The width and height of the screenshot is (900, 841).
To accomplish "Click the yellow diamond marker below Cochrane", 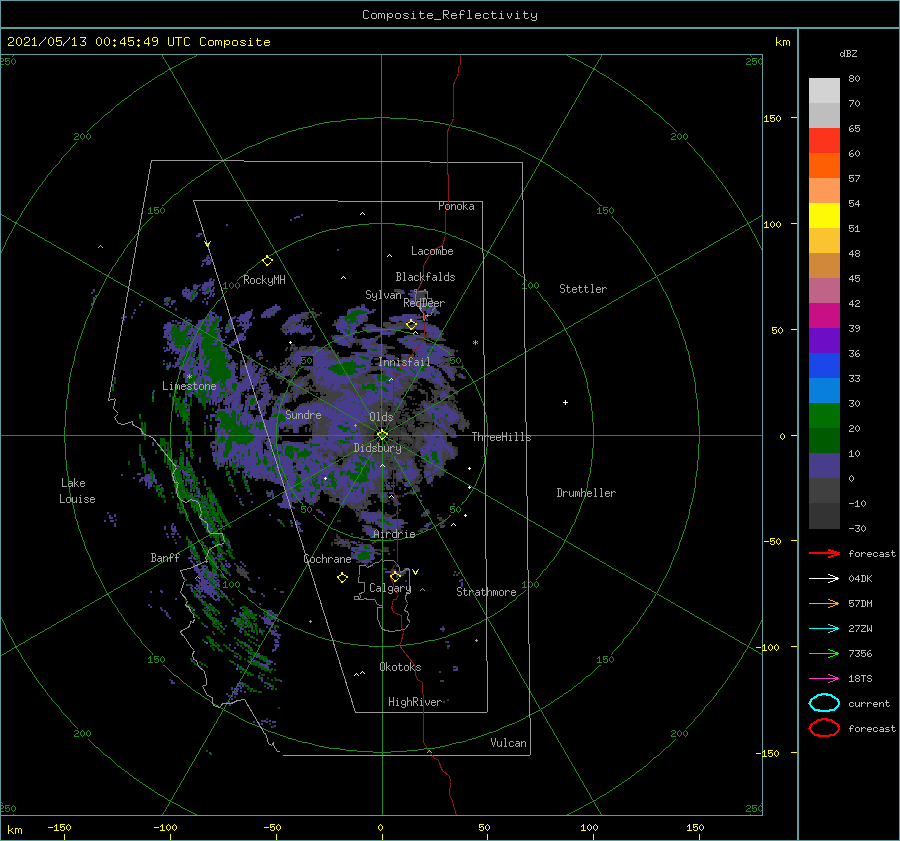I will (x=342, y=578).
